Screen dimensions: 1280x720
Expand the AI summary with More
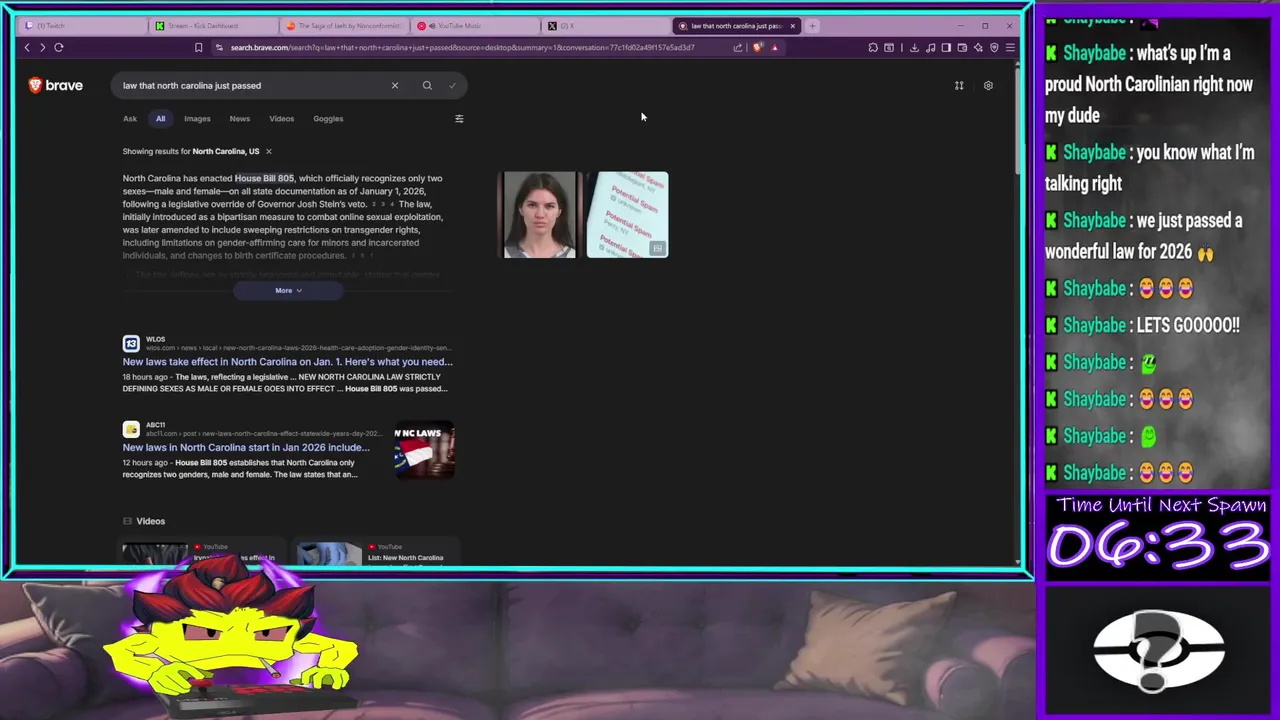(x=288, y=290)
